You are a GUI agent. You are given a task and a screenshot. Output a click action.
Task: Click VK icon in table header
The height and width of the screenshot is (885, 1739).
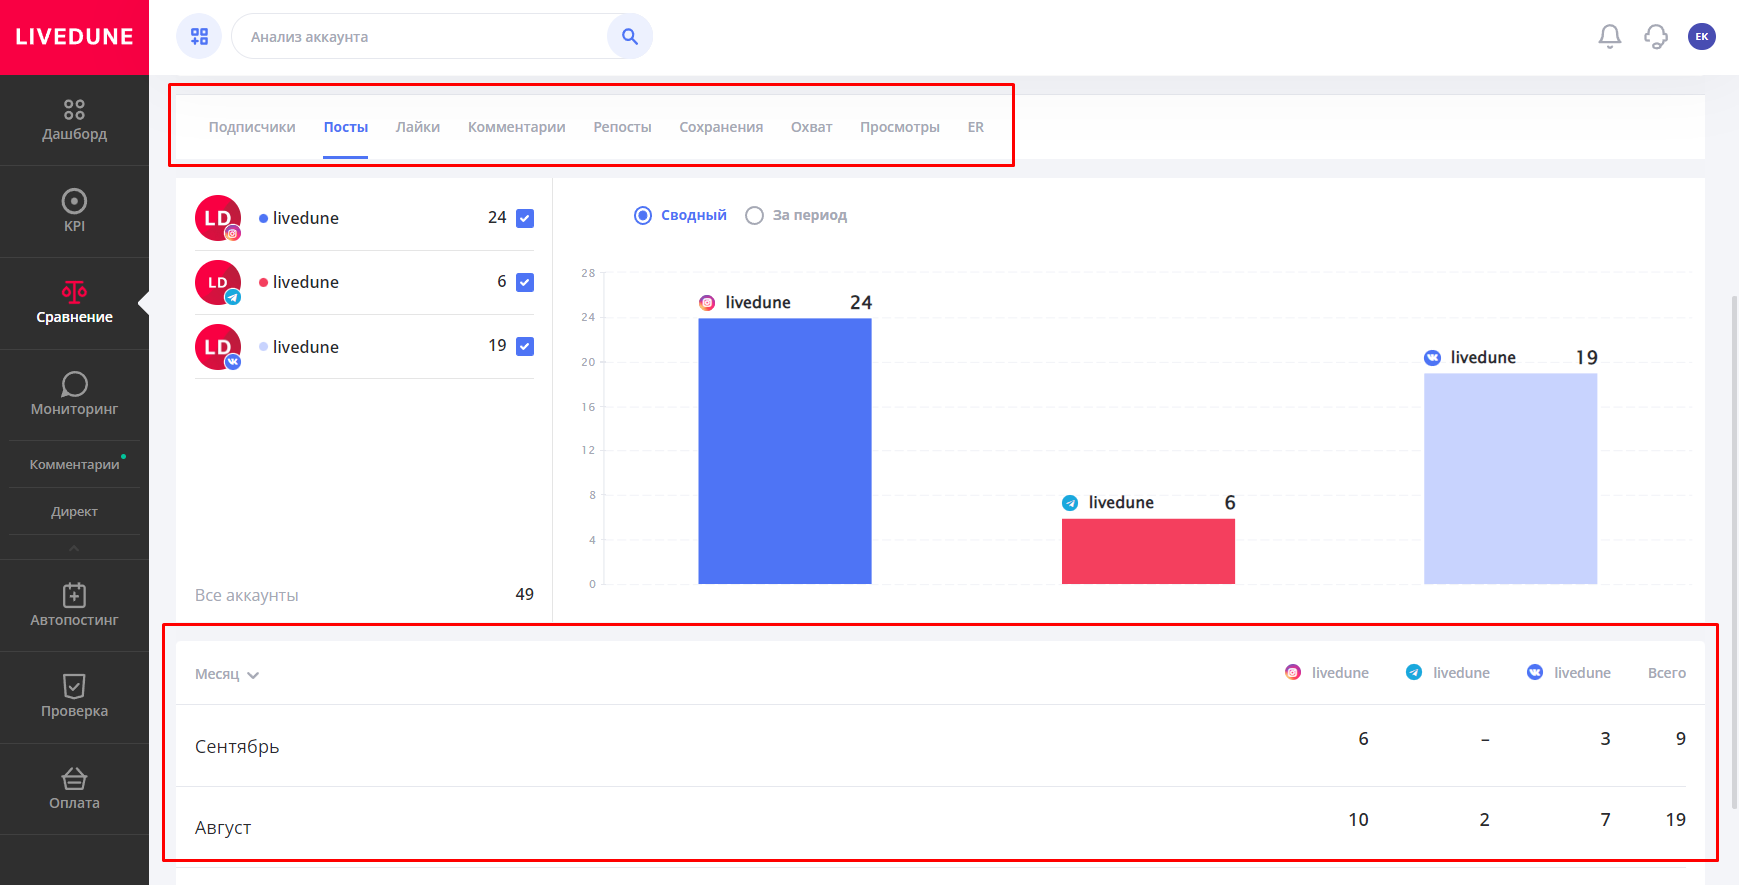(1535, 673)
